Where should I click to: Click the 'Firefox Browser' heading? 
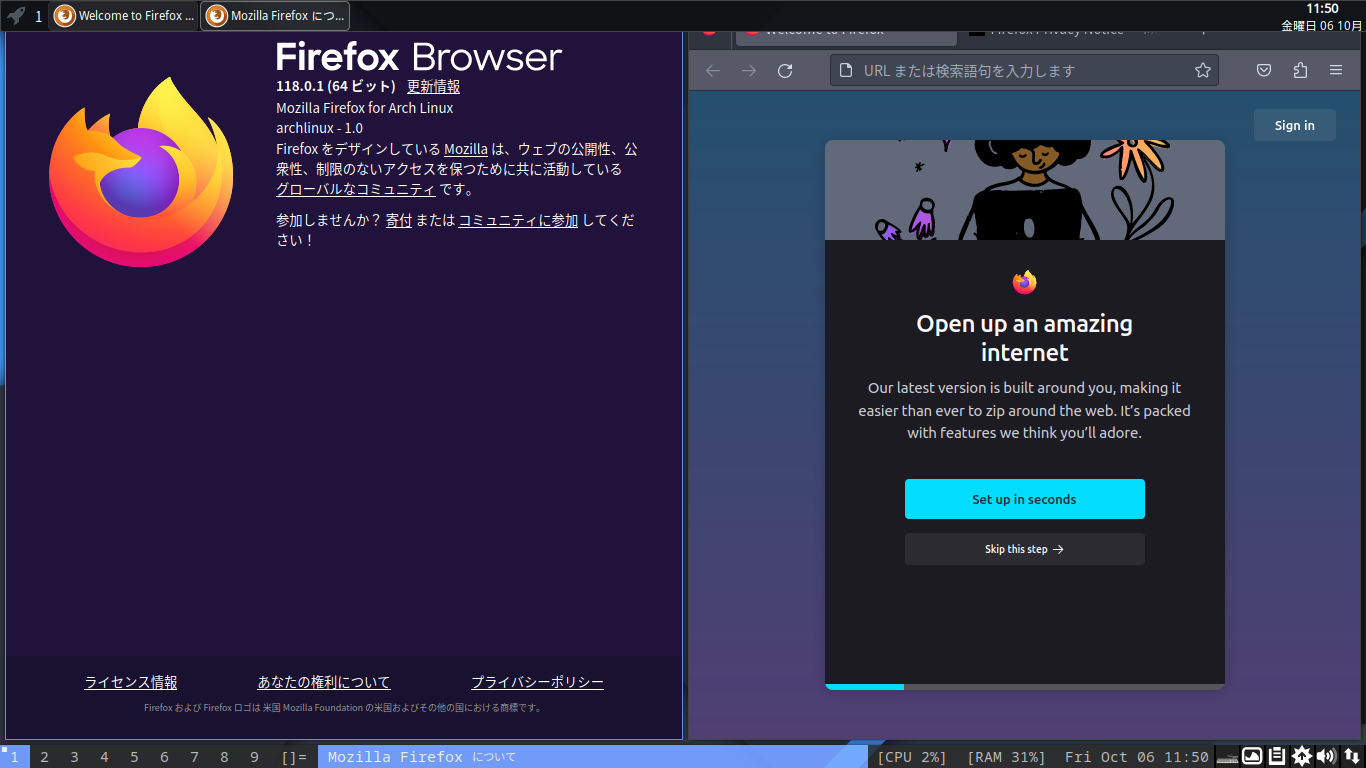[x=419, y=56]
